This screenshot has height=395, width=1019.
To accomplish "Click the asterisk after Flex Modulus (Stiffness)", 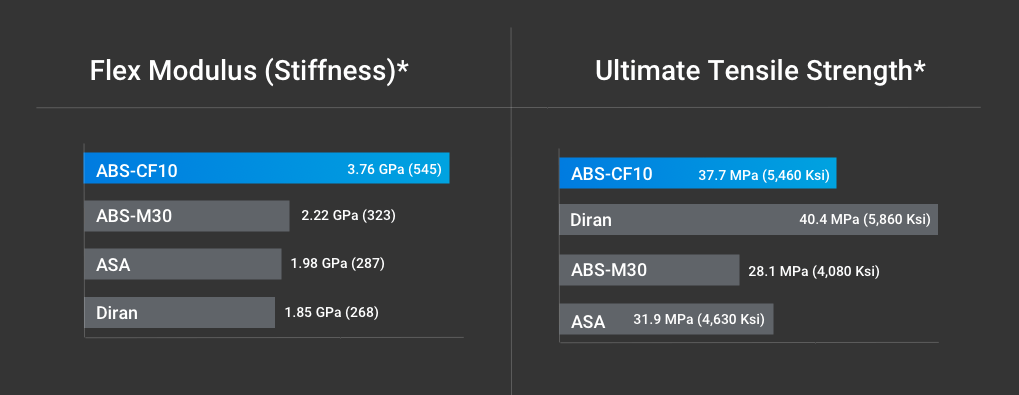I will click(x=402, y=67).
